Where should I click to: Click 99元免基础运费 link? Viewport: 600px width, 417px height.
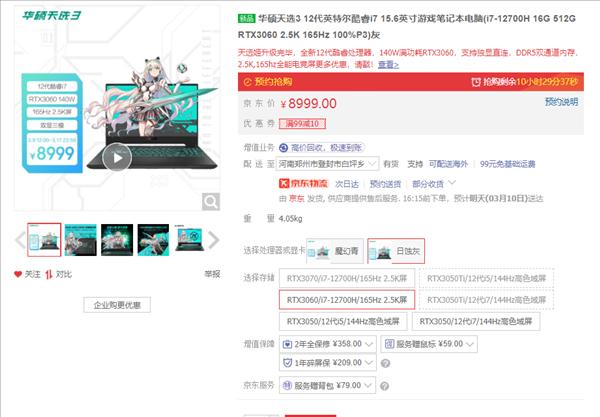pos(507,164)
